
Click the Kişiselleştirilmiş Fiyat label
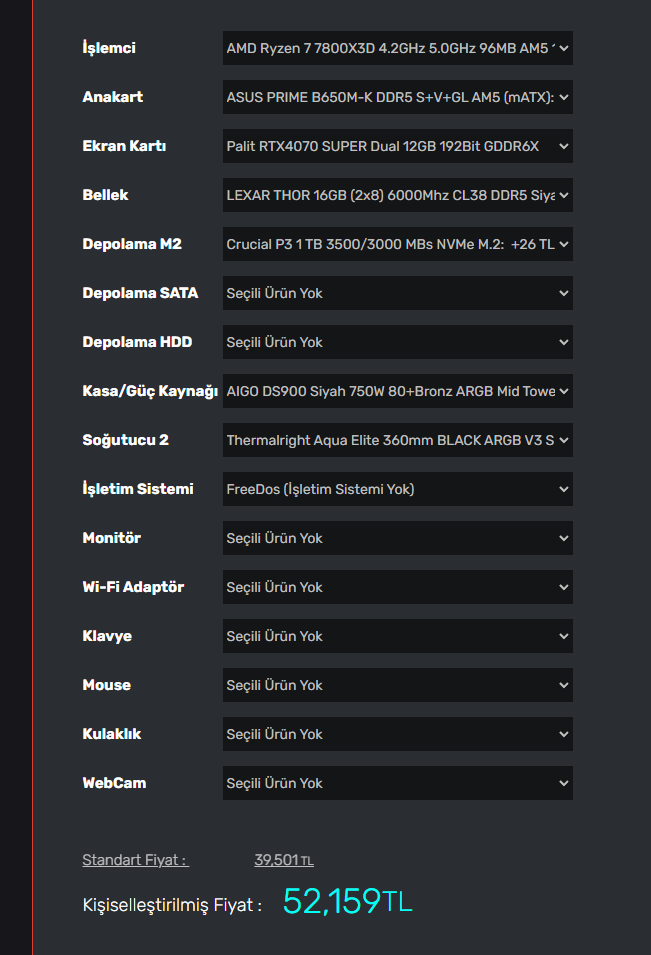pyautogui.click(x=172, y=905)
